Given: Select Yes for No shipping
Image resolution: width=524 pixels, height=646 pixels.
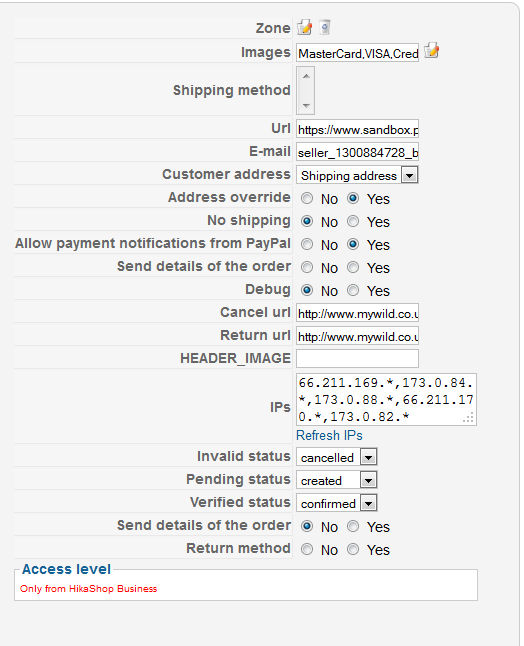Looking at the screenshot, I should [353, 222].
